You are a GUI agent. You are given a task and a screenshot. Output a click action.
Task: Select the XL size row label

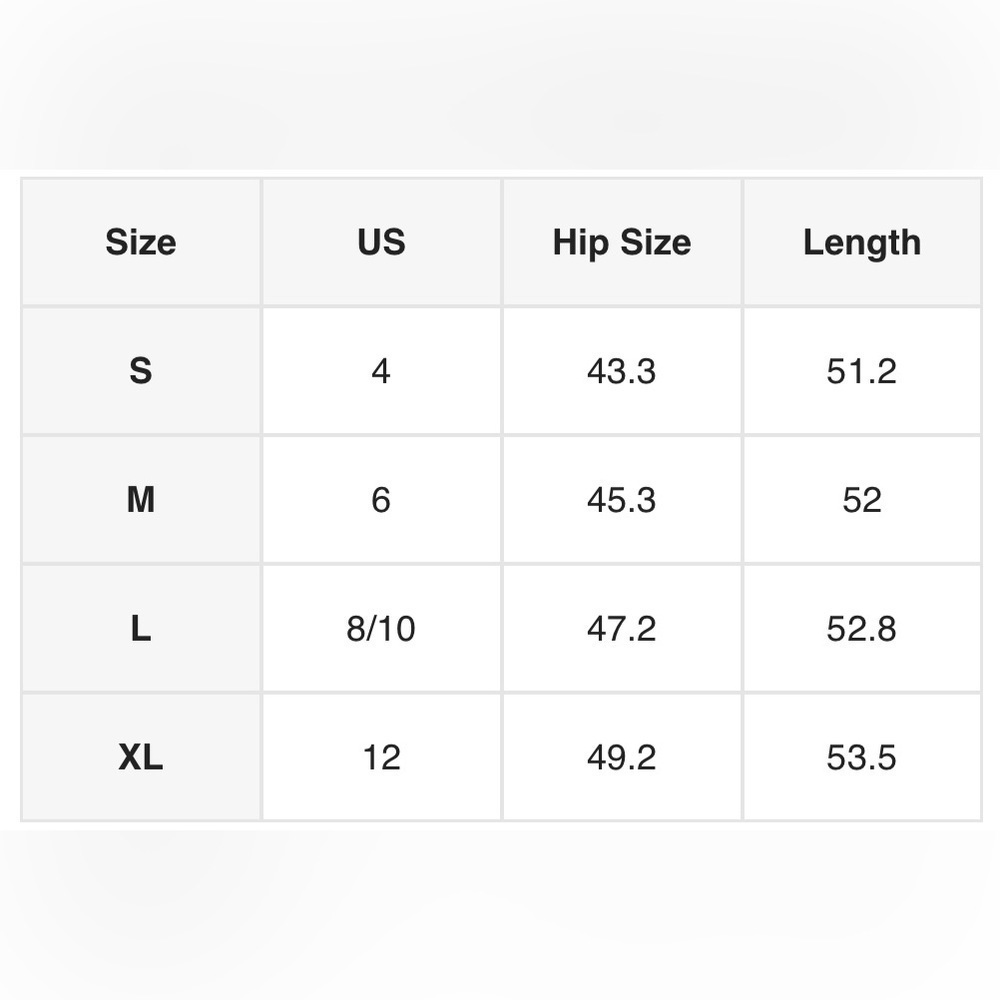[x=141, y=757]
